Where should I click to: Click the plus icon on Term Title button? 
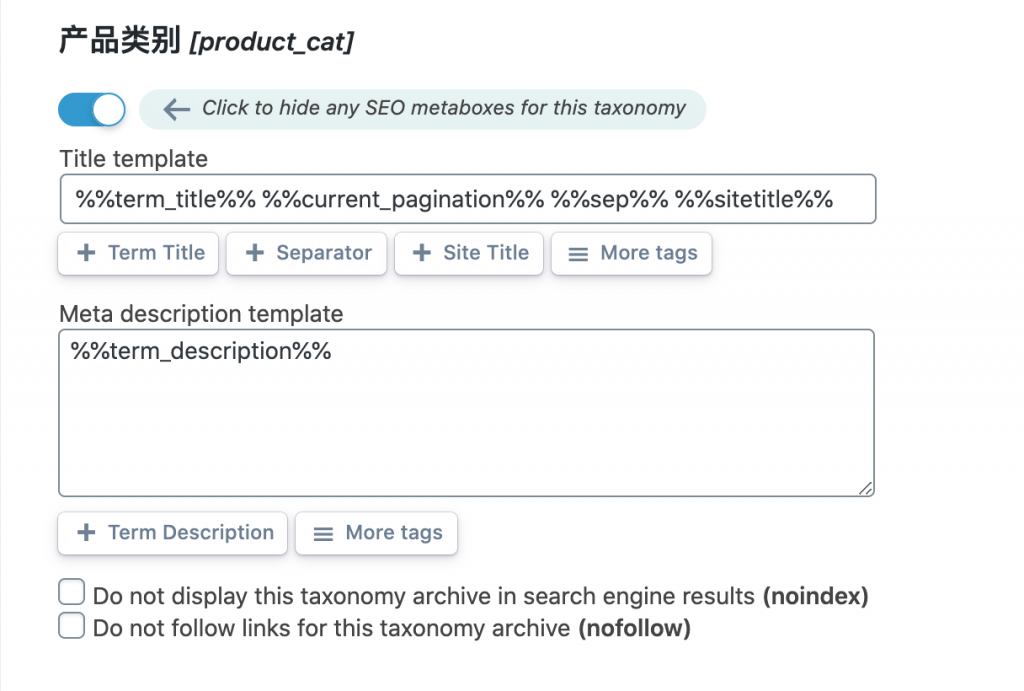pos(87,254)
